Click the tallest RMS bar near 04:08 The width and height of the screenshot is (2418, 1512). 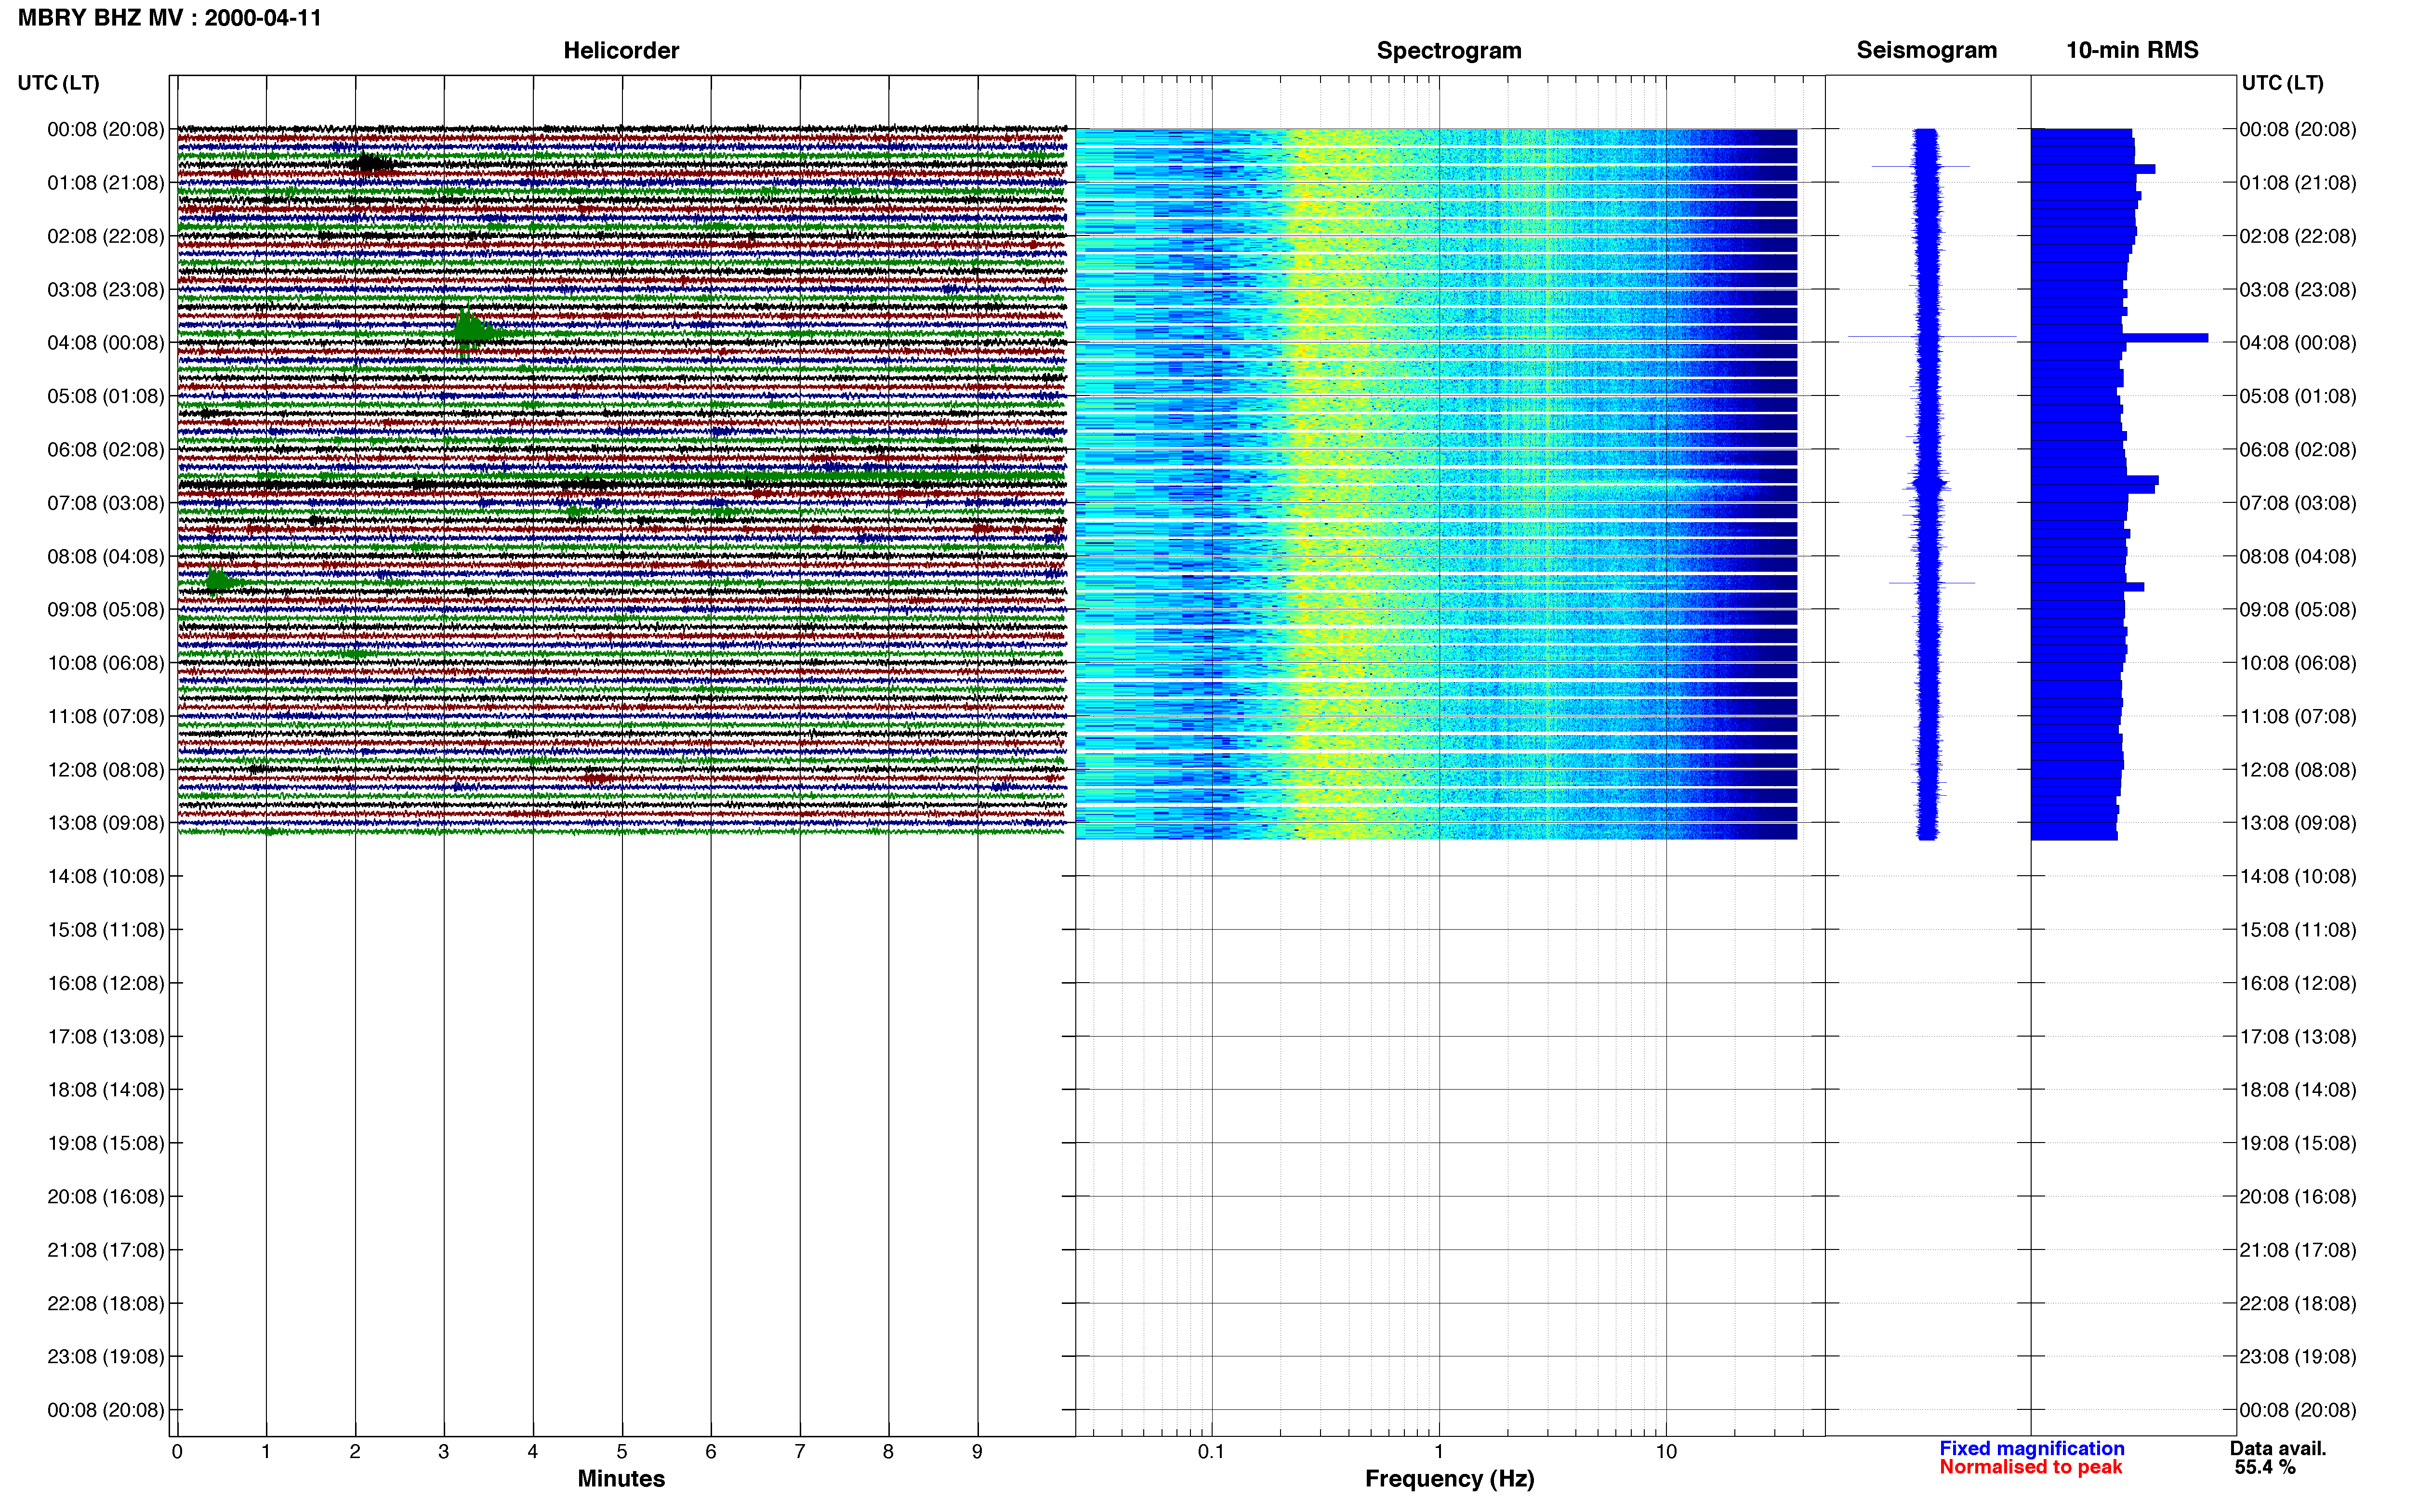(x=2119, y=338)
